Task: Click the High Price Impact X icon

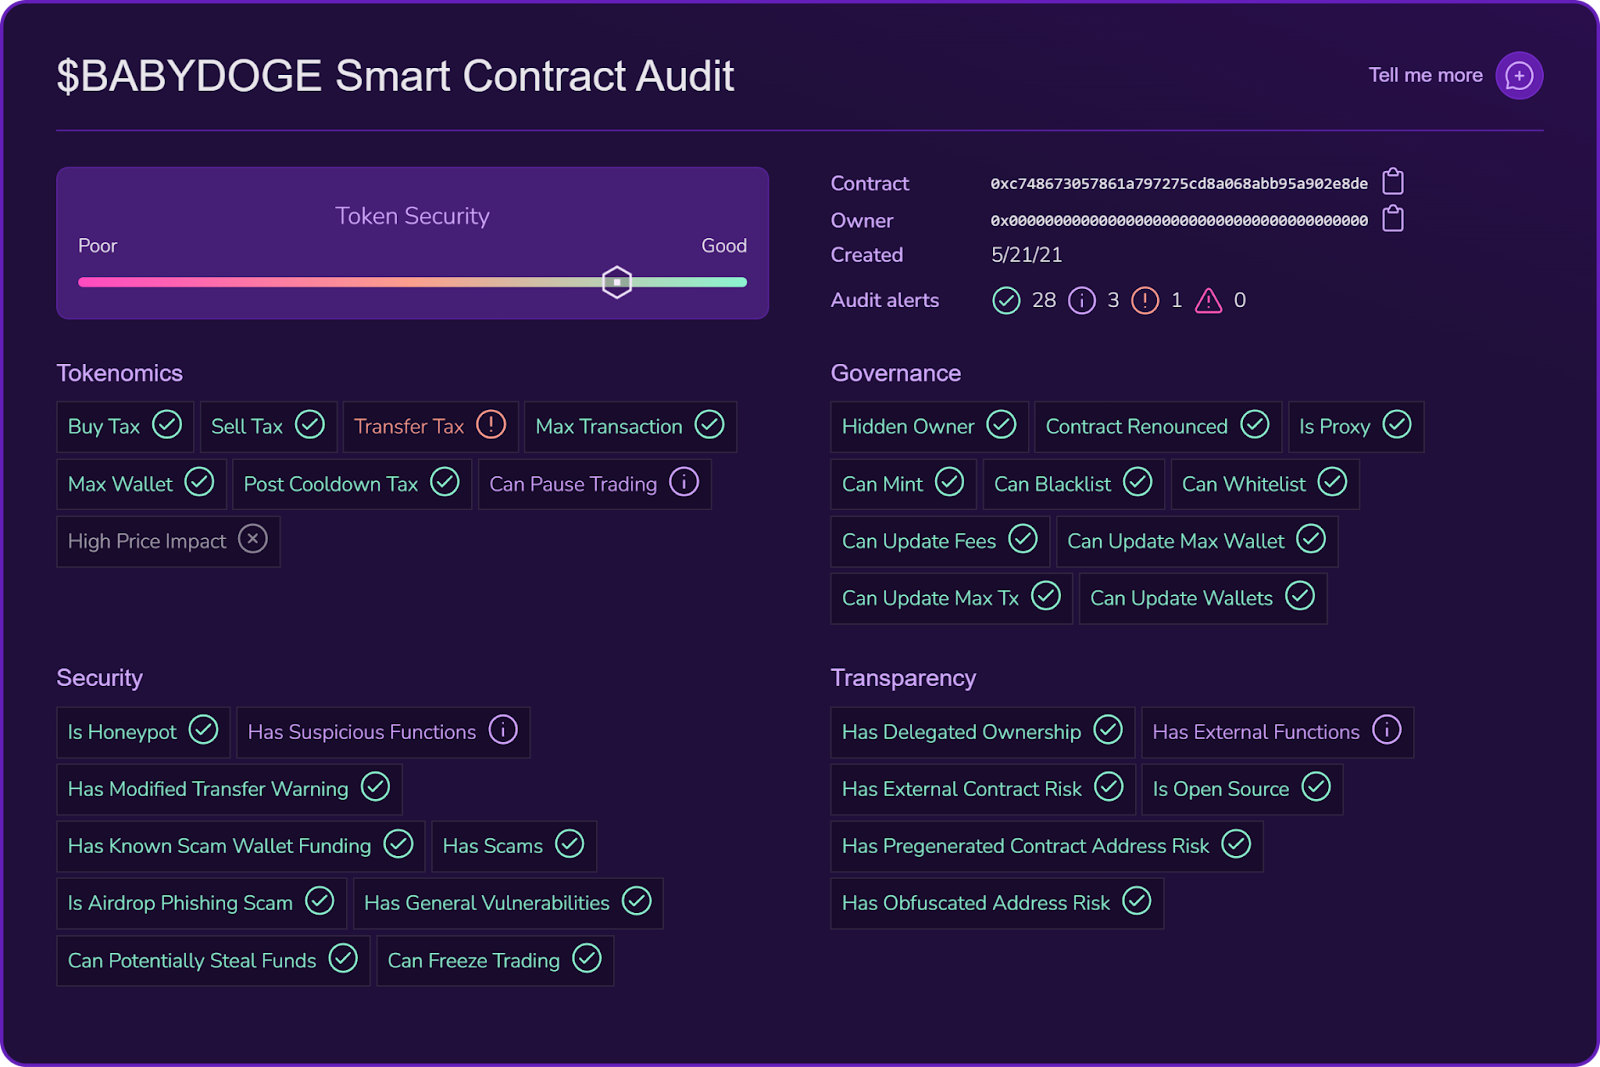Action: click(253, 540)
